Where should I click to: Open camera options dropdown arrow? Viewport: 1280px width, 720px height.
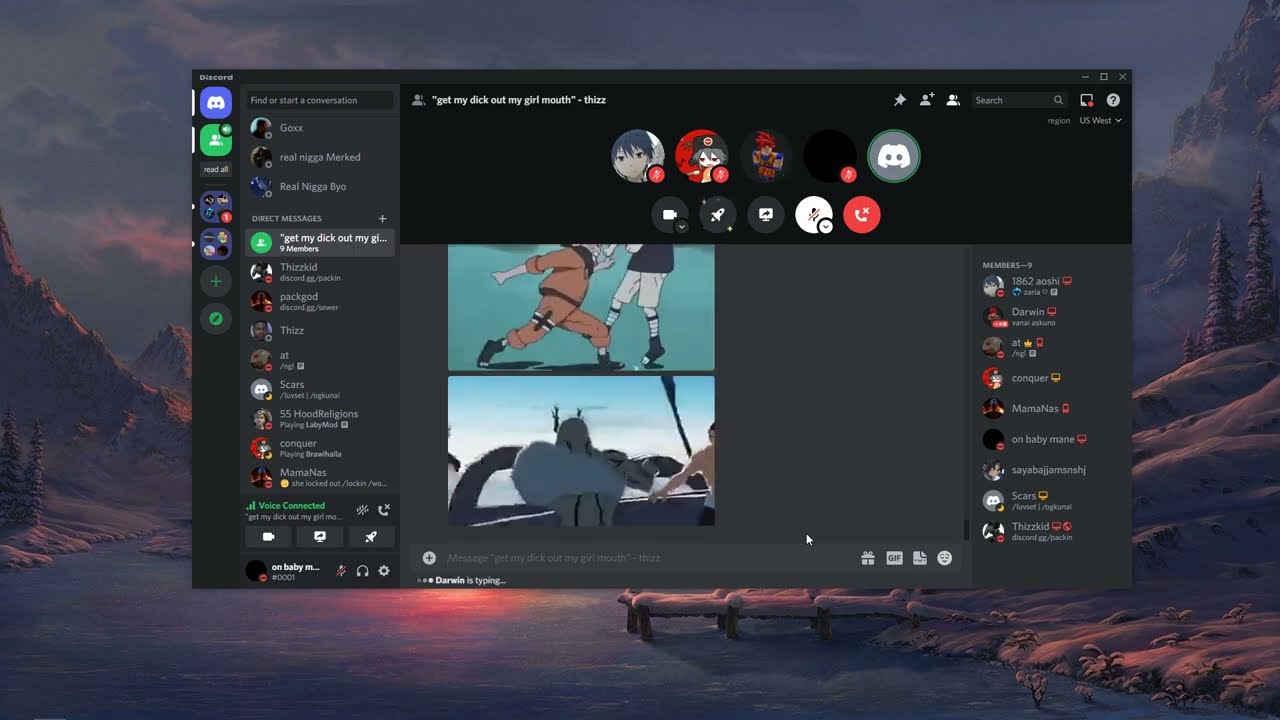click(682, 227)
